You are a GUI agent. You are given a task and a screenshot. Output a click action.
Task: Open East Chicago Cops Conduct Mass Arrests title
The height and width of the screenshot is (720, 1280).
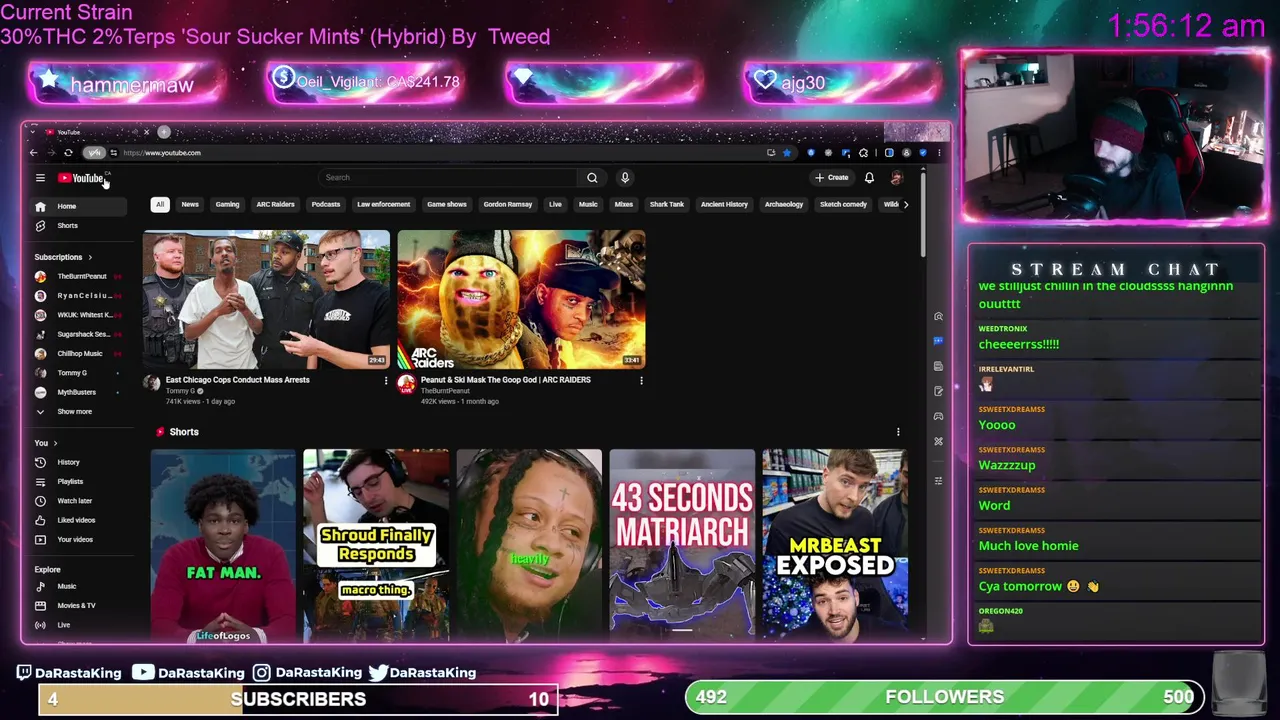pyautogui.click(x=238, y=380)
